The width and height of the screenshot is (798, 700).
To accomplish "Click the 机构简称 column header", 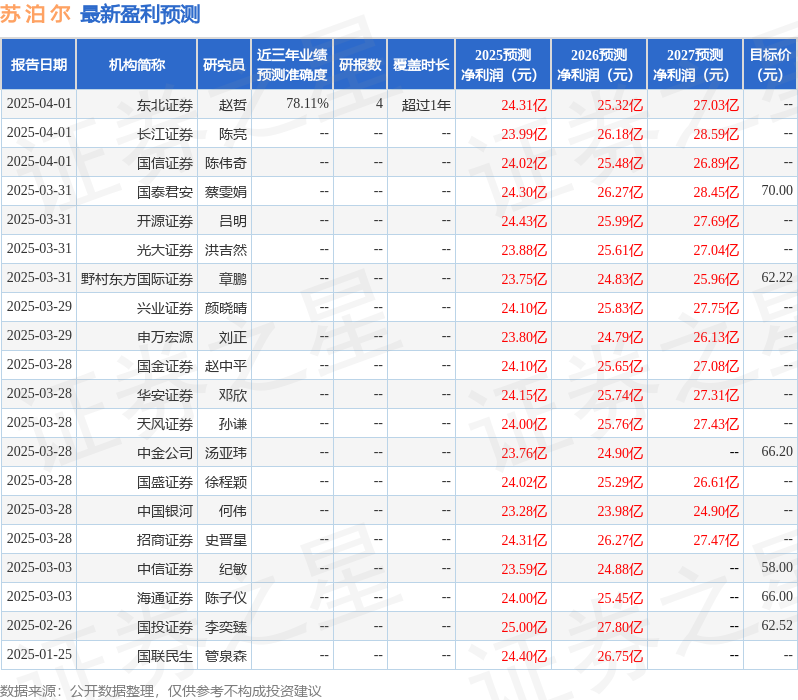I will pos(136,65).
